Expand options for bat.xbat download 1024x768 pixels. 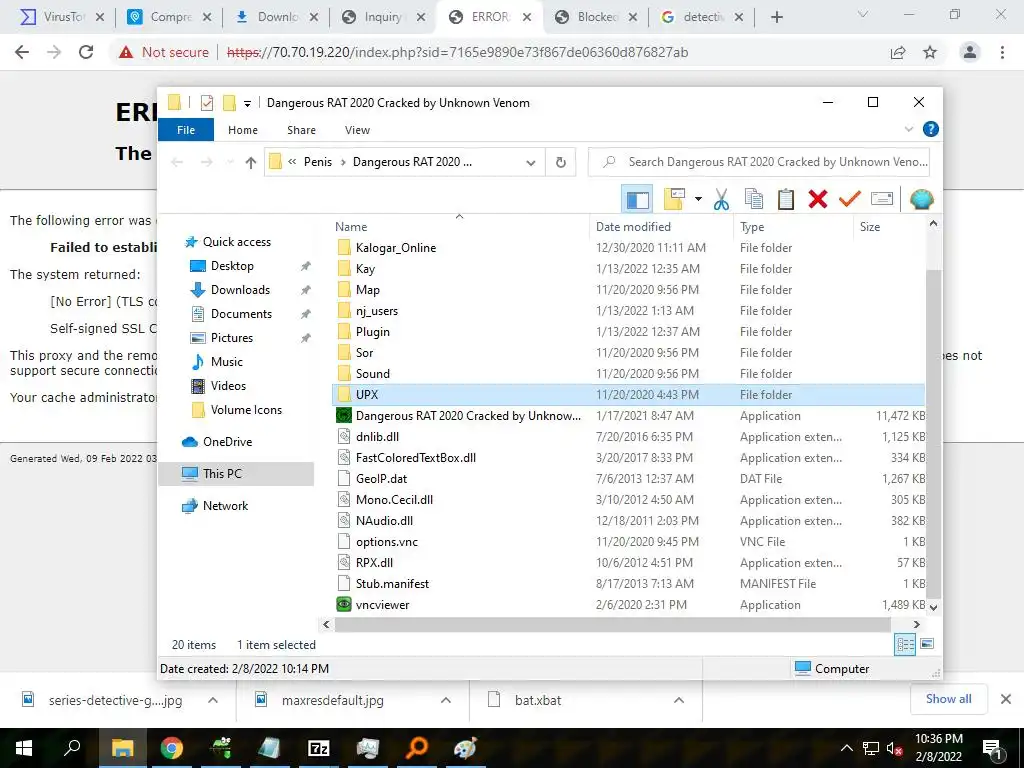[x=679, y=700]
